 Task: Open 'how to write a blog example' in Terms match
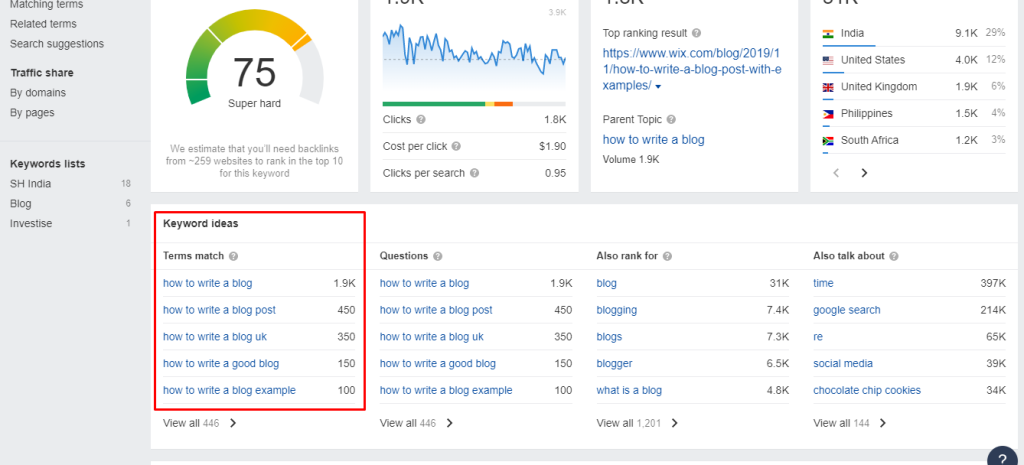coord(229,391)
